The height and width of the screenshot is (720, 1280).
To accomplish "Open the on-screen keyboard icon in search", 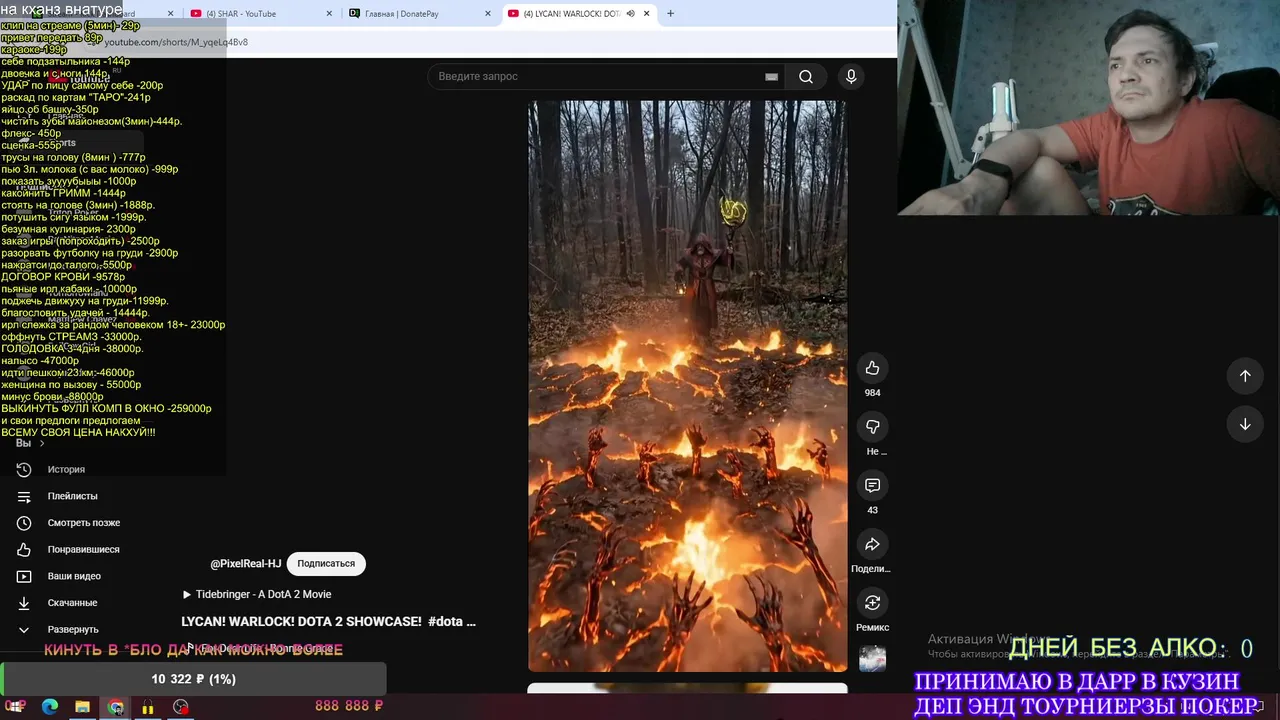I will (771, 77).
